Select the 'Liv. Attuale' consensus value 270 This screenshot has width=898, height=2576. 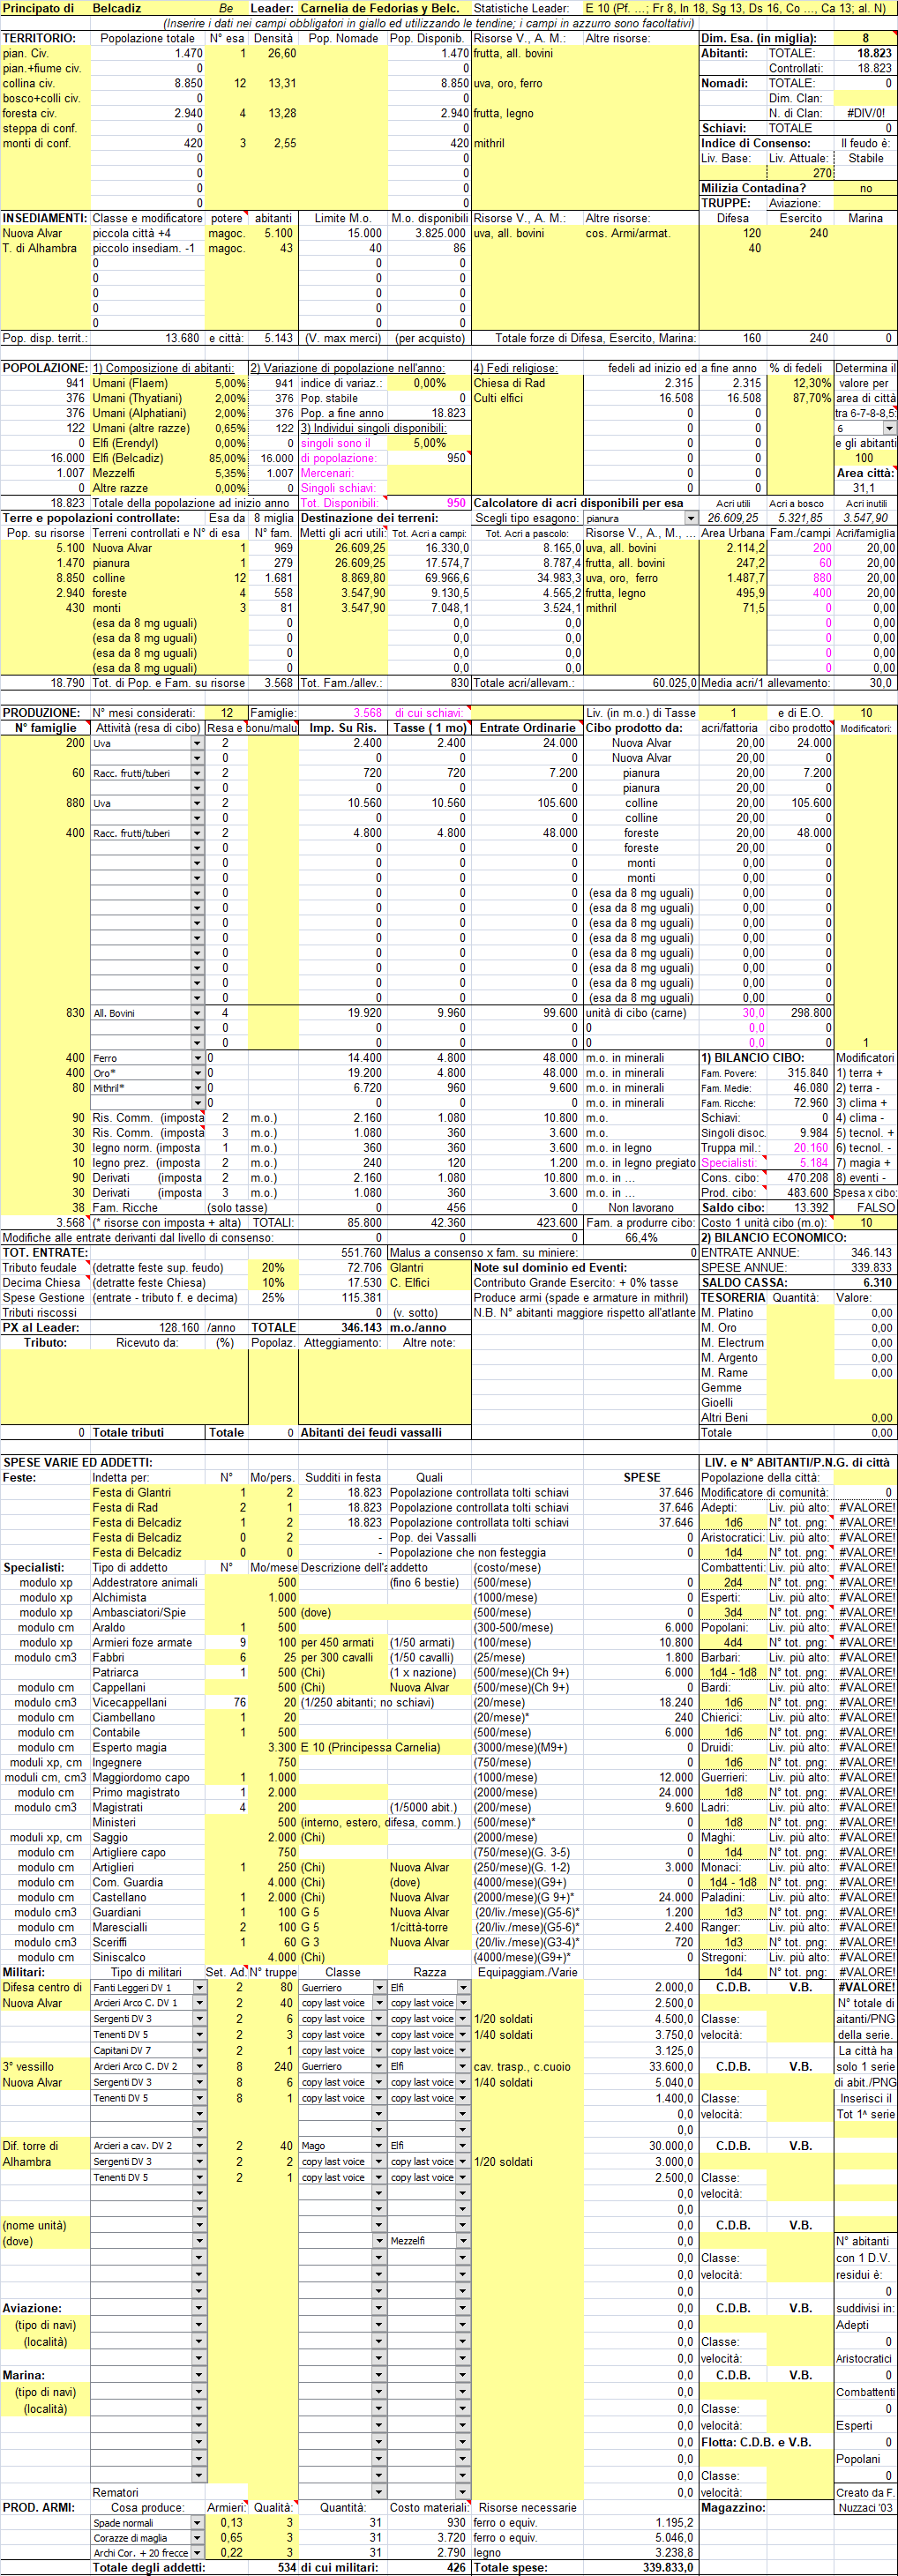tap(800, 173)
